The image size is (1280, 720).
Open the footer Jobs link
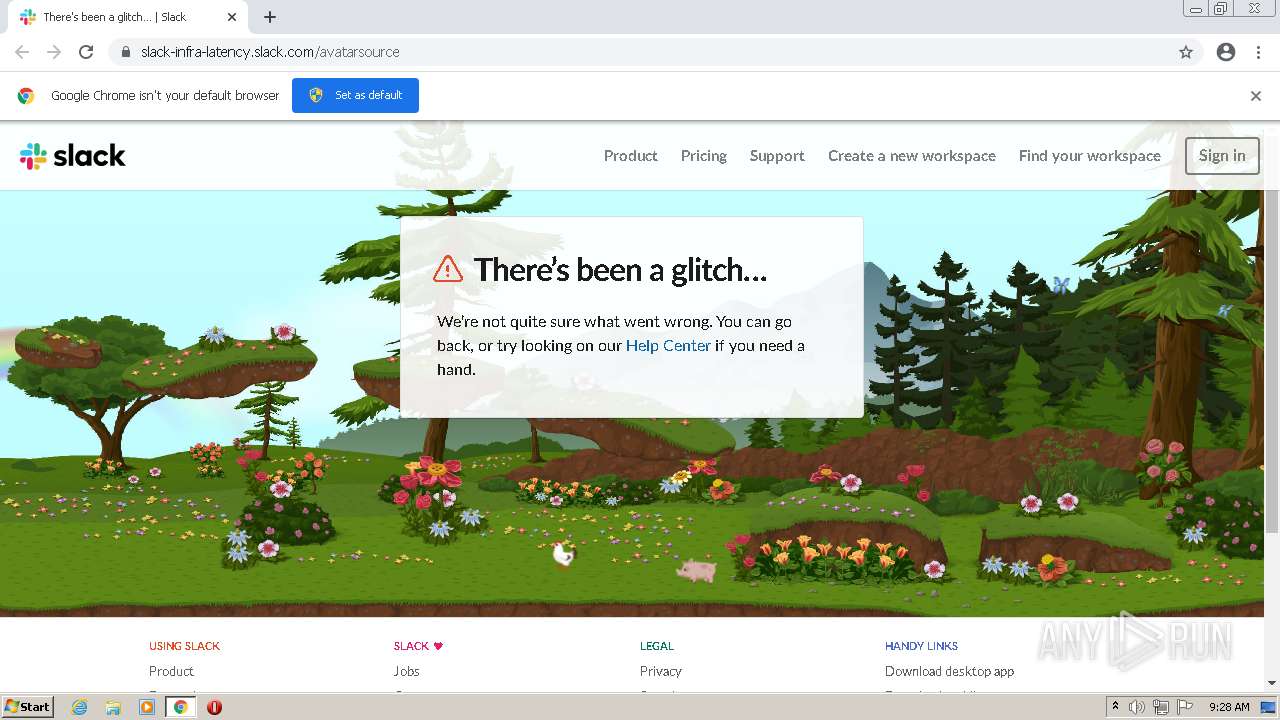[406, 671]
